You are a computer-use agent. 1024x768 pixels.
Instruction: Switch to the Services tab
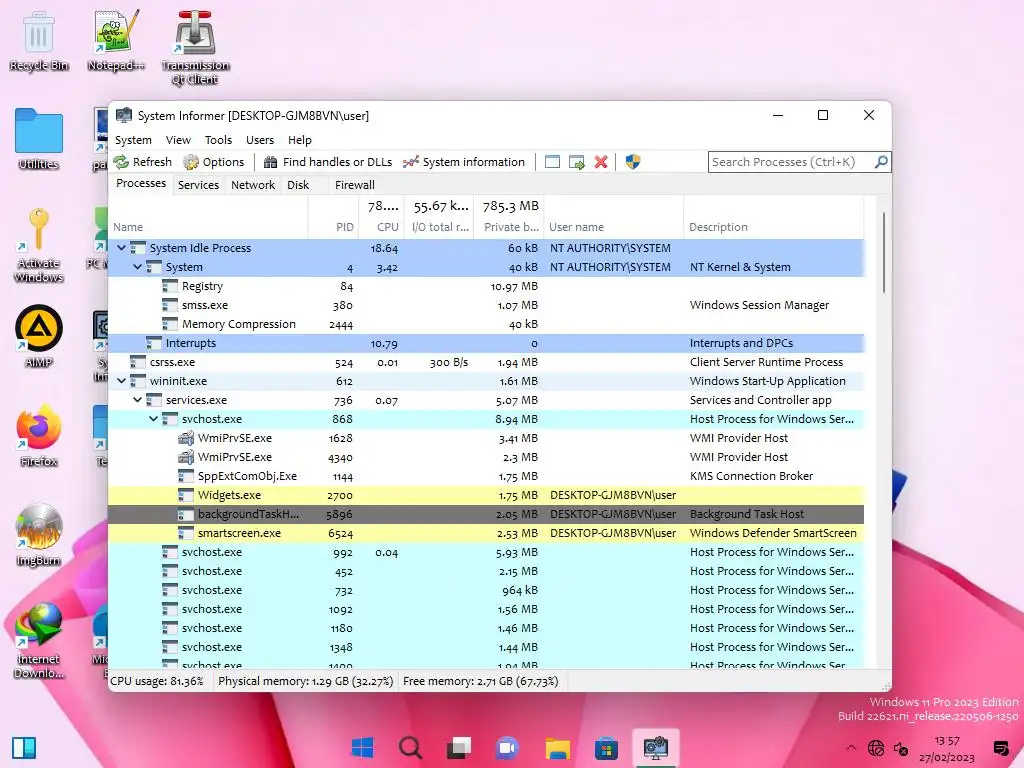click(199, 185)
